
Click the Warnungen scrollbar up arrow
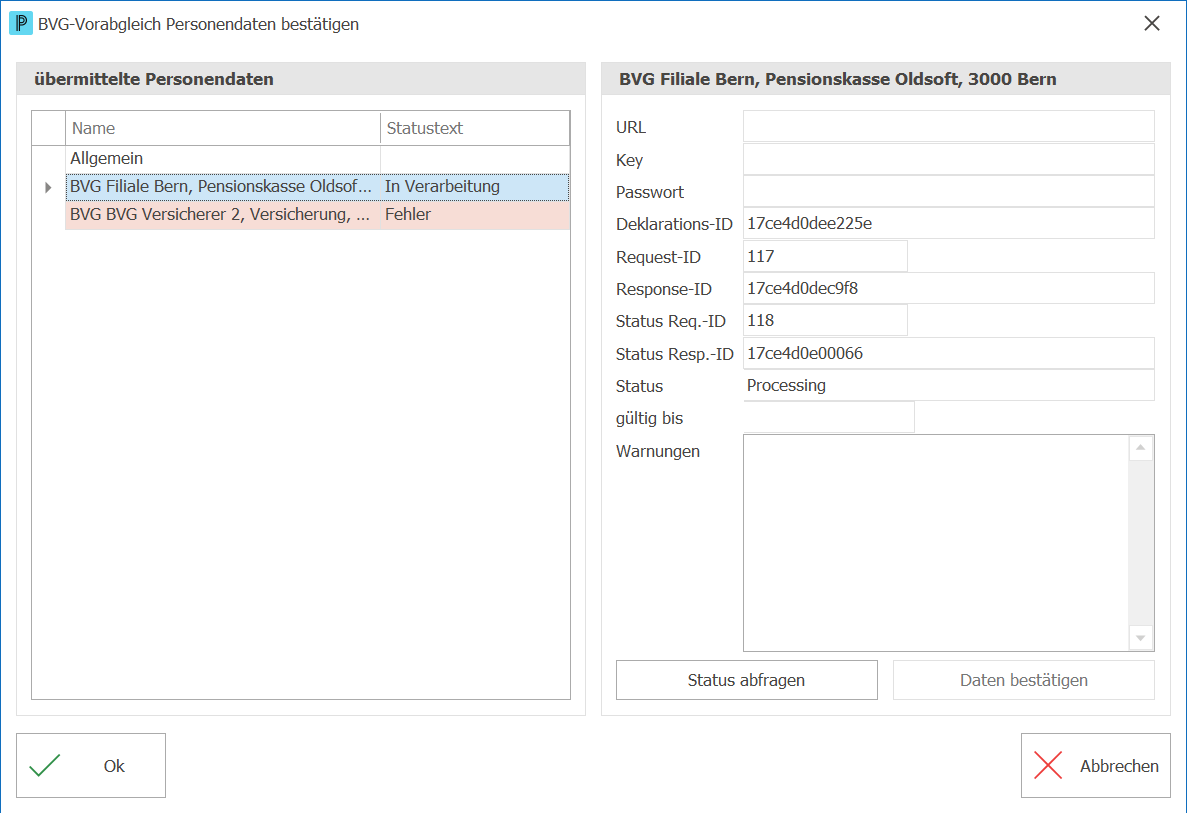tap(1140, 448)
